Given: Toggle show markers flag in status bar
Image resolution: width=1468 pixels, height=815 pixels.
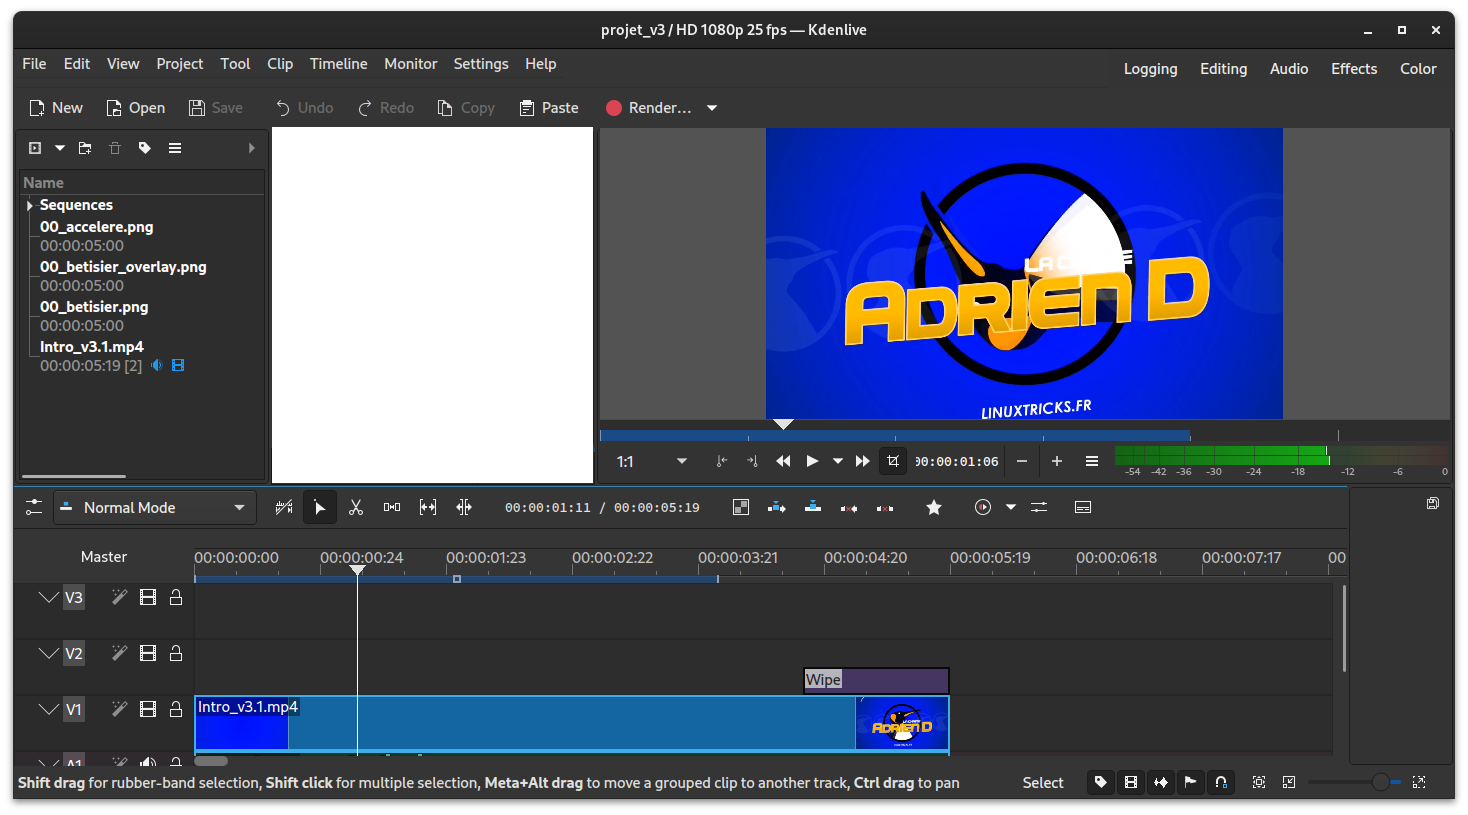Looking at the screenshot, I should (1191, 783).
